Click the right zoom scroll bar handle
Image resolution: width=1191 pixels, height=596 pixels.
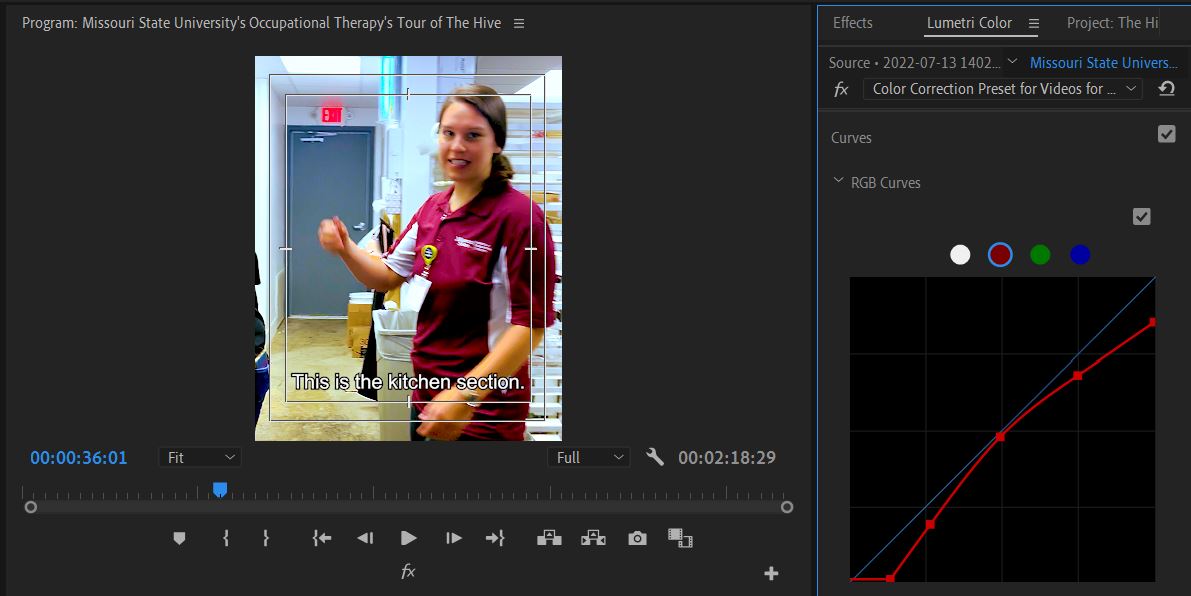(x=787, y=506)
